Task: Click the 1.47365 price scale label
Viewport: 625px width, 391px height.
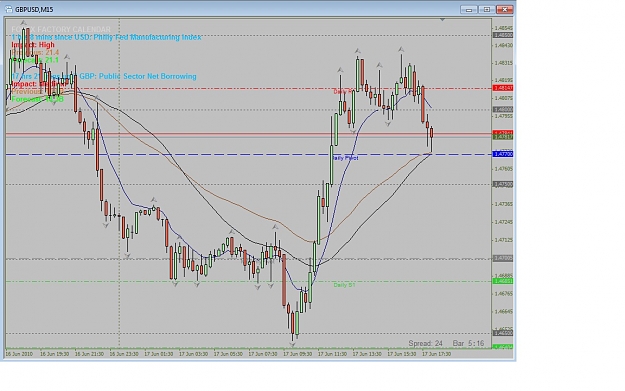Action: tap(503, 204)
